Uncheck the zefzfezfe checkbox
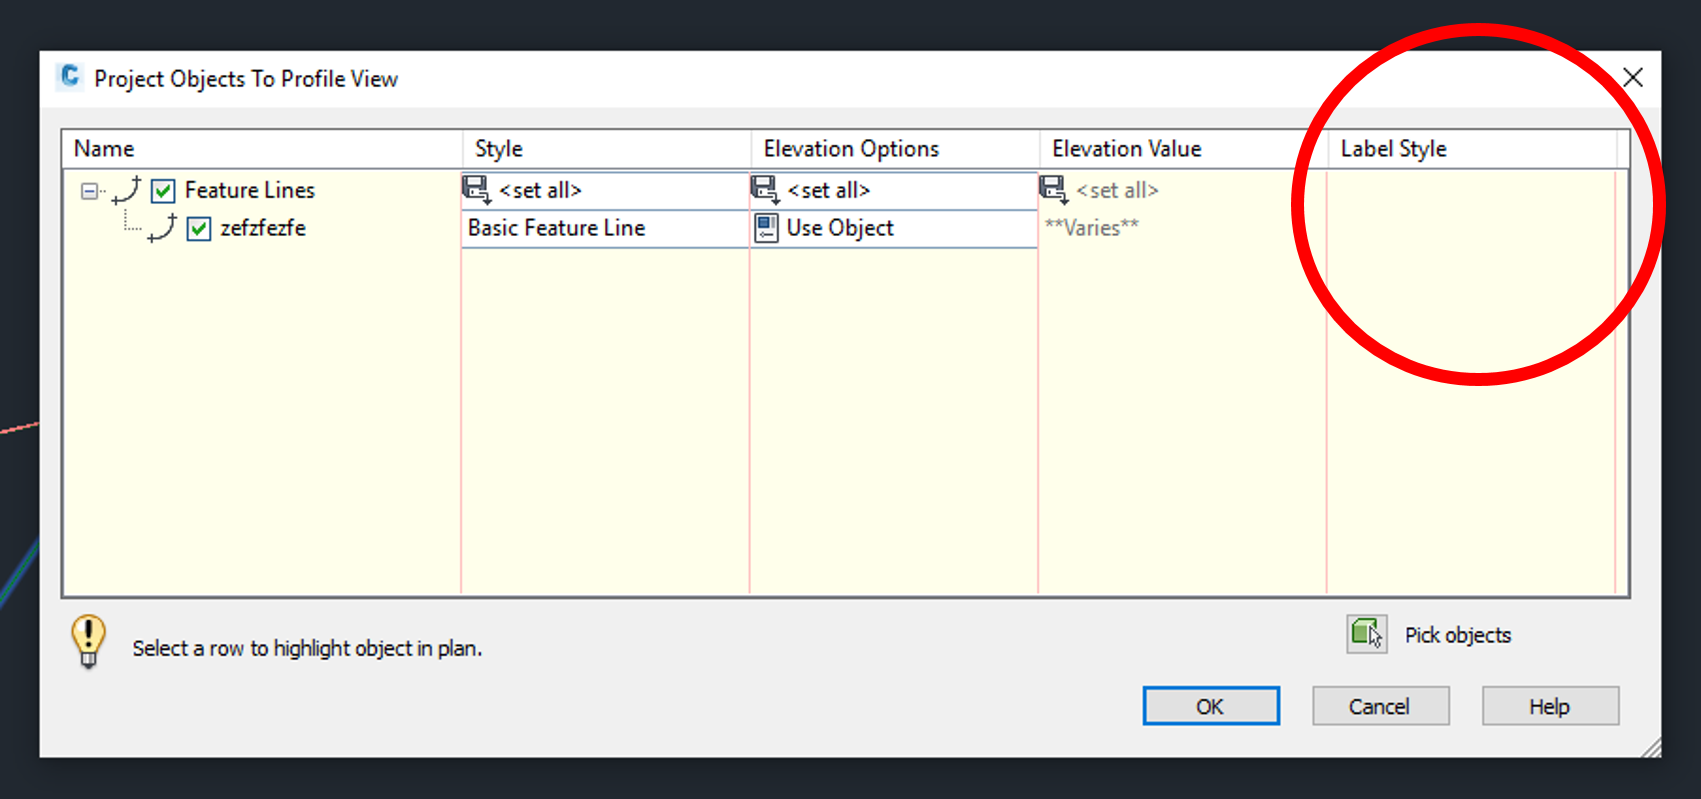Image resolution: width=1701 pixels, height=799 pixels. coord(199,229)
